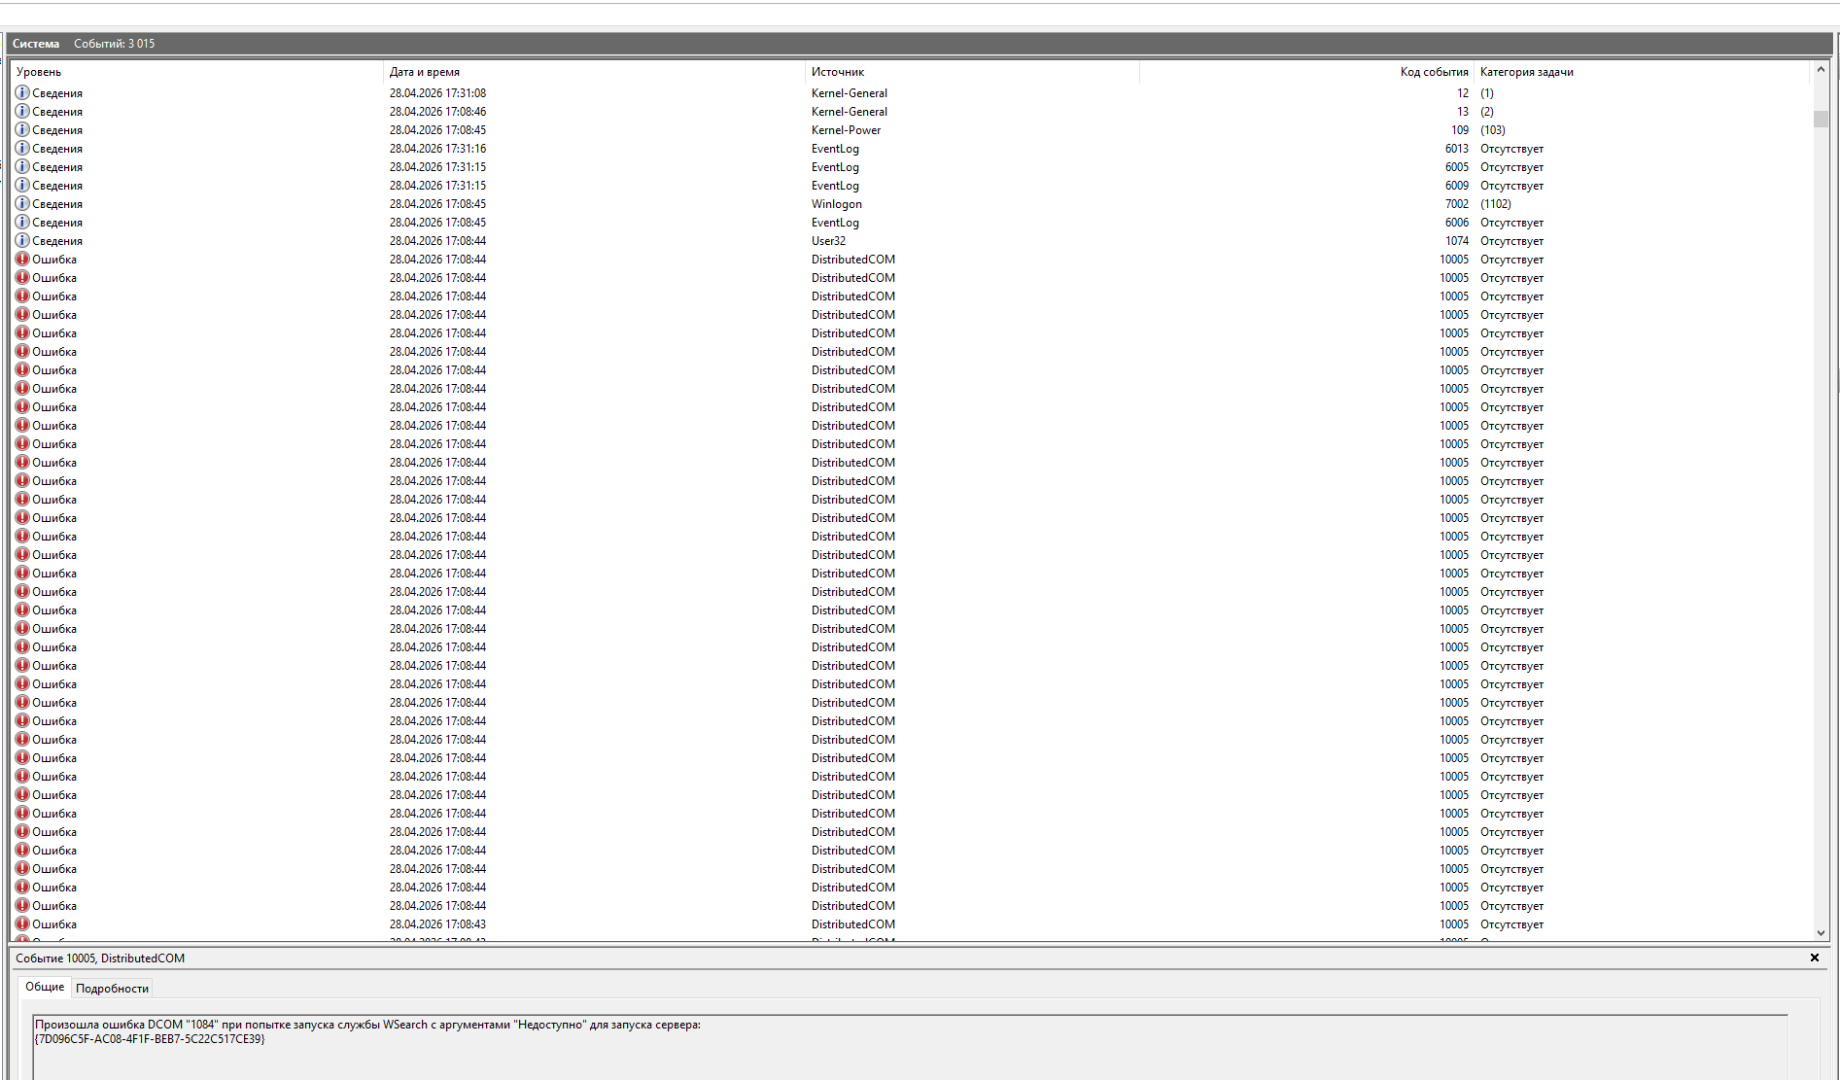The image size is (1840, 1080).
Task: Click the info icon of EventLog event 6006
Action: pos(22,222)
